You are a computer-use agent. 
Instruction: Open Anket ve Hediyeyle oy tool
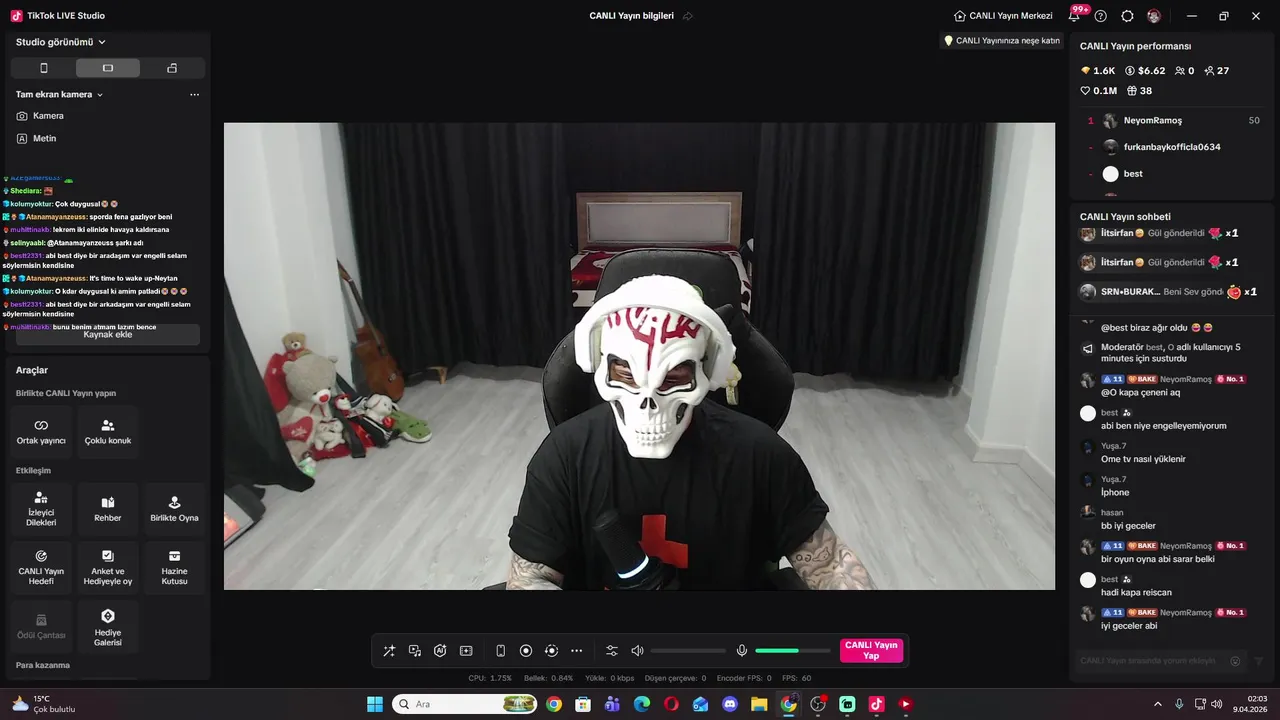click(x=108, y=567)
